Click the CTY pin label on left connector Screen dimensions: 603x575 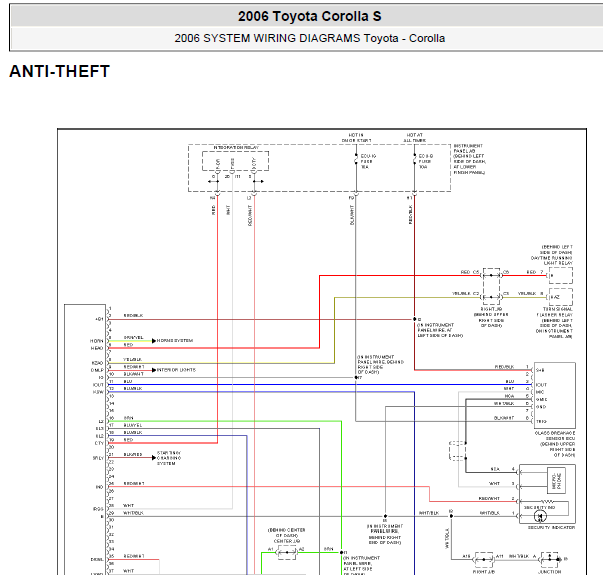click(99, 443)
